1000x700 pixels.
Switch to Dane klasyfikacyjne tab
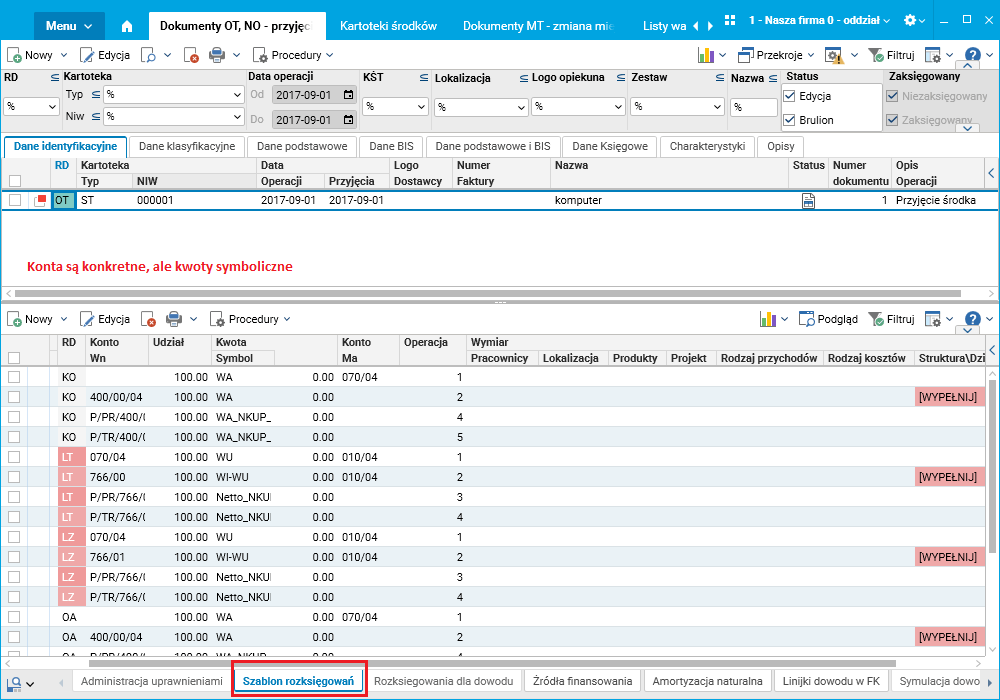tap(187, 146)
